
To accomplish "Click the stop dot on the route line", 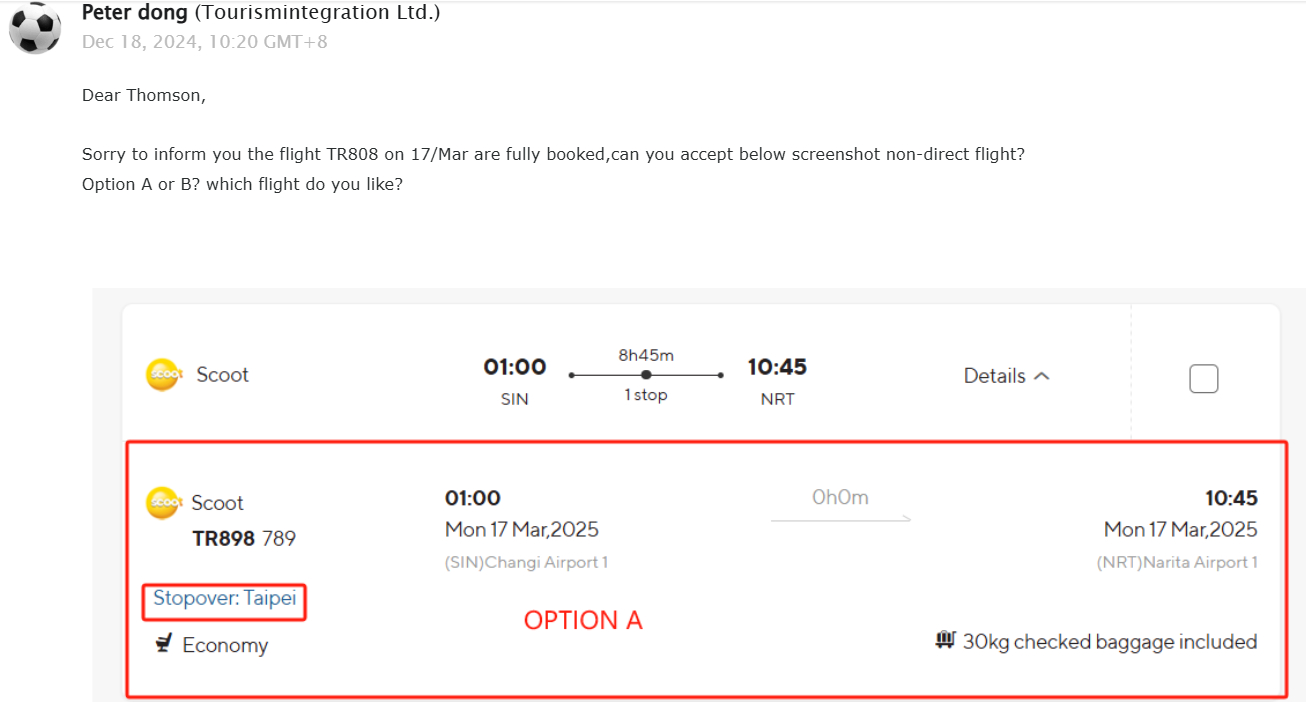I will [x=646, y=375].
